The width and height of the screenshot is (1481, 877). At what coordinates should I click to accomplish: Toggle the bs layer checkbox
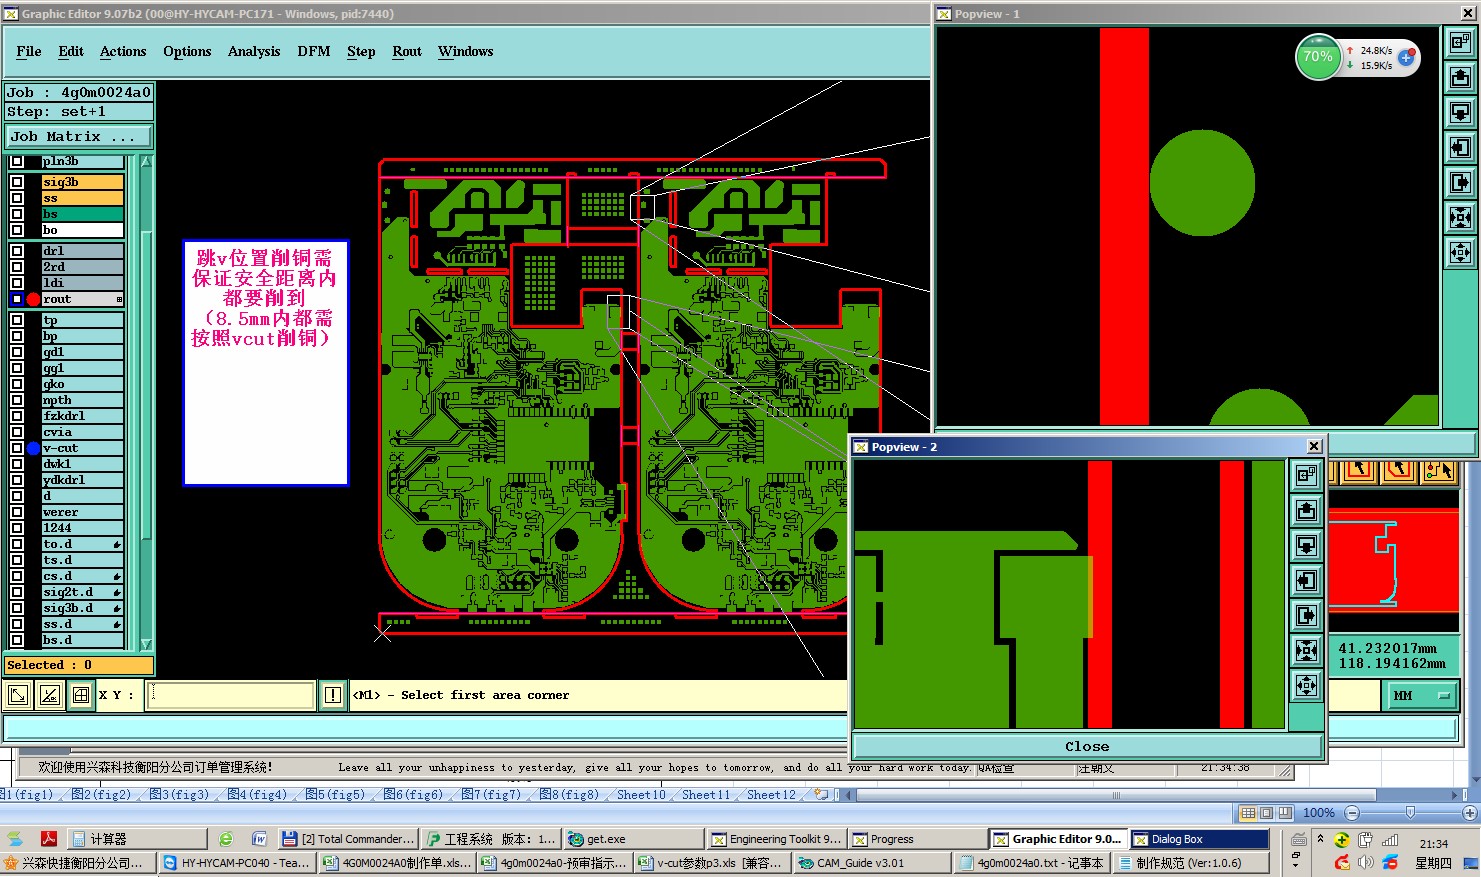(x=17, y=214)
